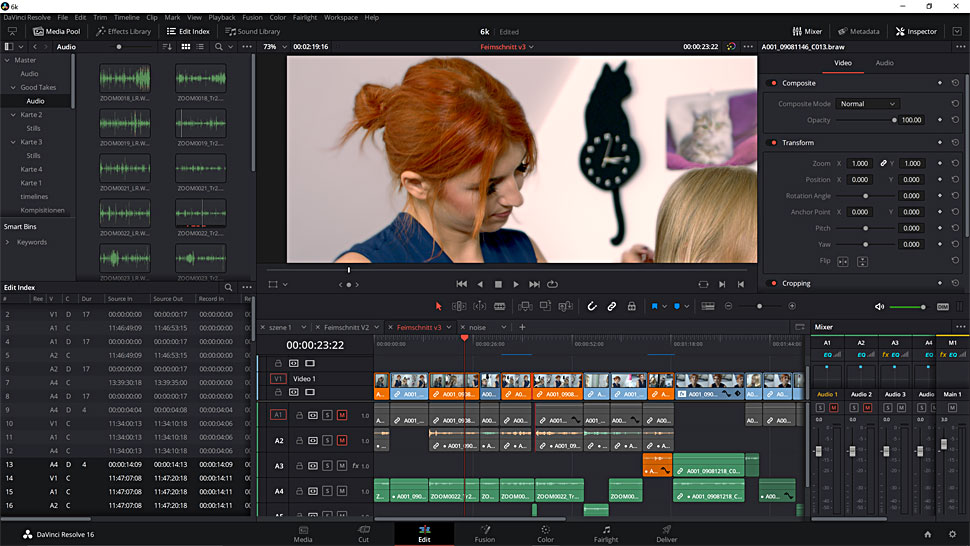Open the Fusion menu
970x546 pixels.
(250, 17)
